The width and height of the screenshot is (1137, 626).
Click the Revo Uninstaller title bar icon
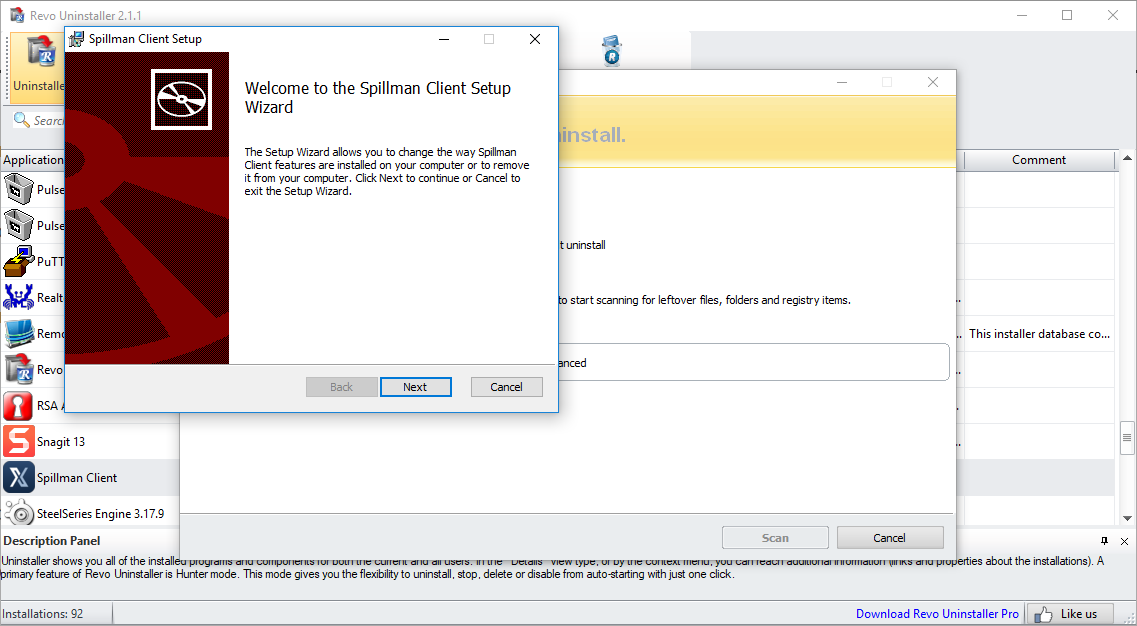pyautogui.click(x=17, y=15)
